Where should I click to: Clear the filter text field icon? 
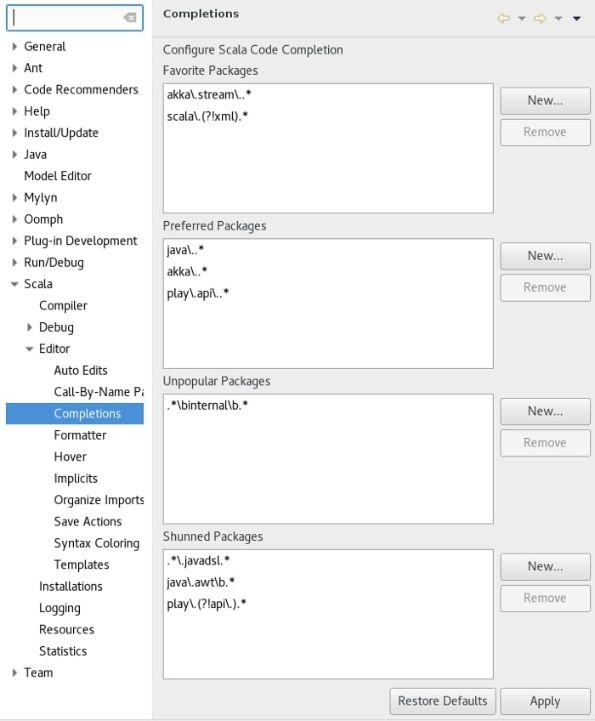[x=130, y=17]
